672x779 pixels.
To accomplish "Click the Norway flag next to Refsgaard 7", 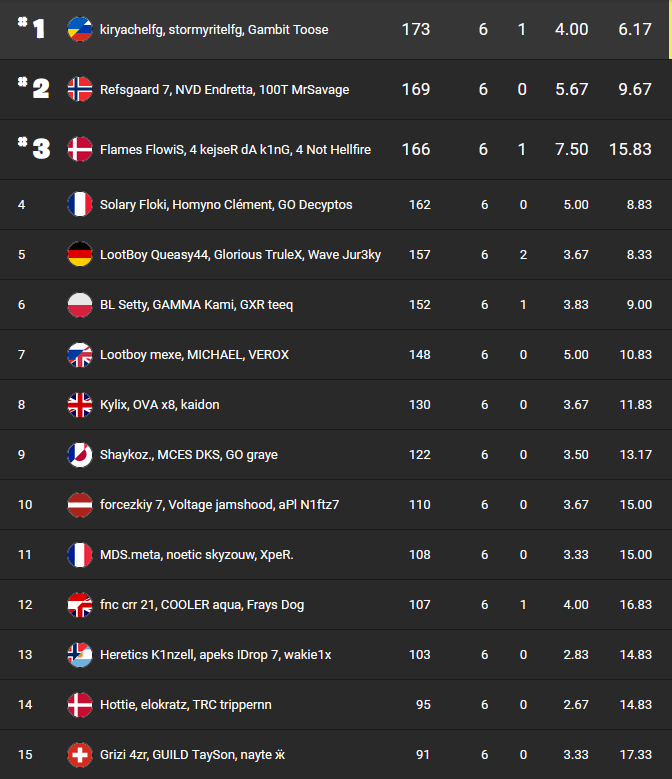I will click(79, 89).
